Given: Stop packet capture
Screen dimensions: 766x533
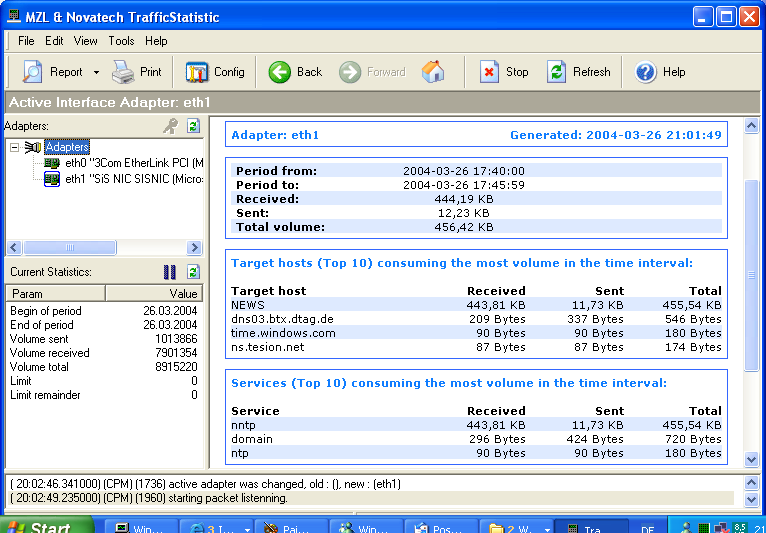Looking at the screenshot, I should click(503, 72).
